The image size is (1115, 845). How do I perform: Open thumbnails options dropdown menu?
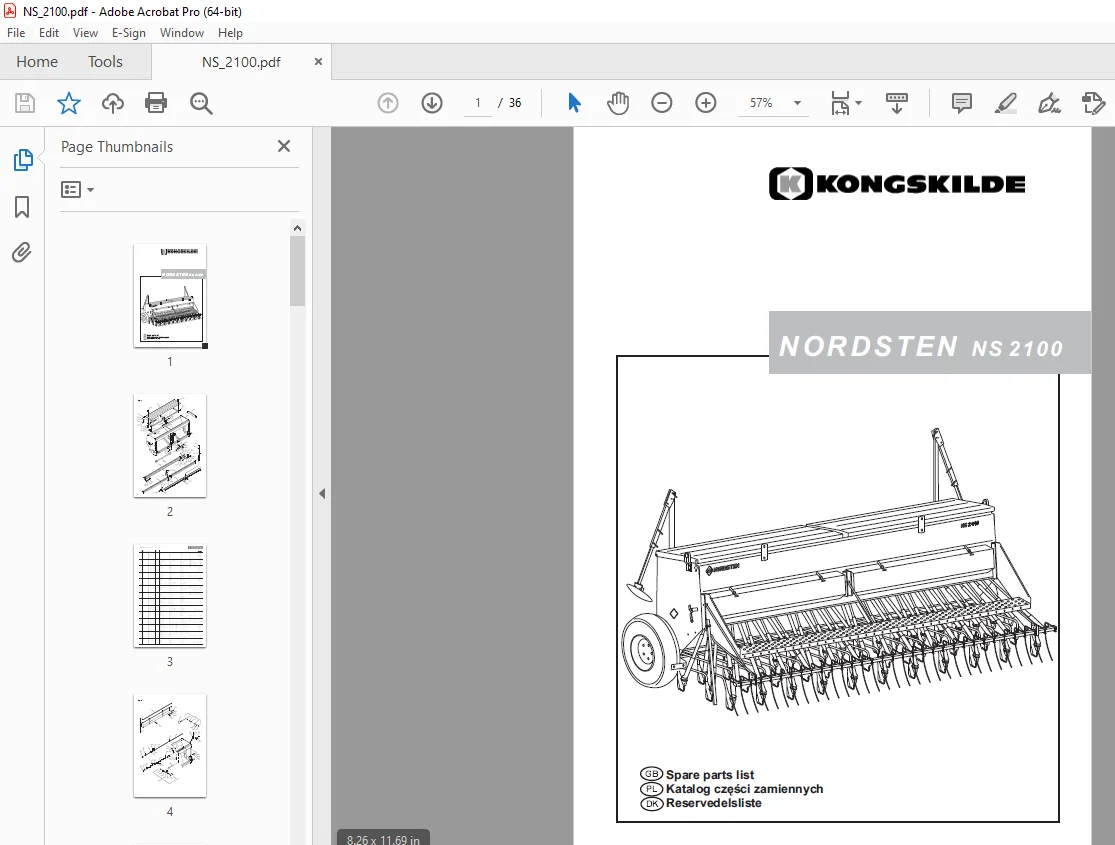(78, 190)
